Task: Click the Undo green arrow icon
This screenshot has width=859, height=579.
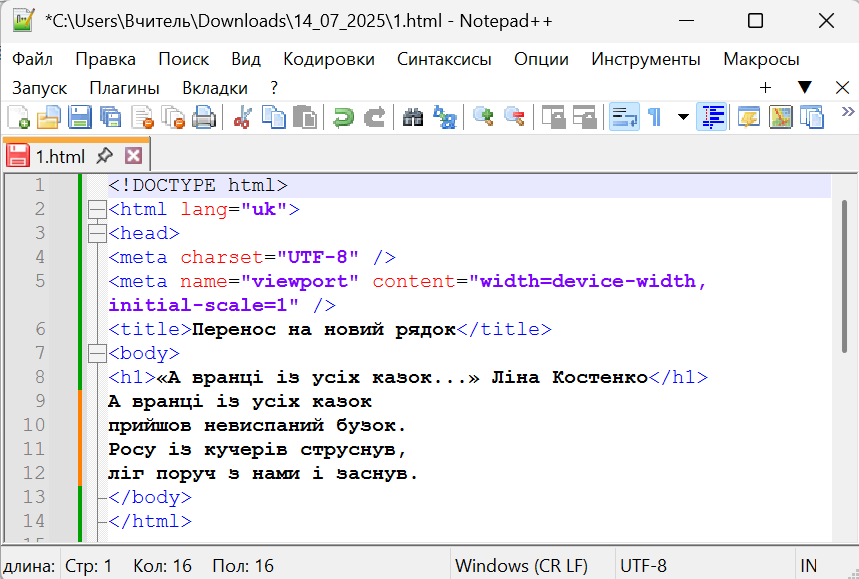Action: (x=343, y=117)
